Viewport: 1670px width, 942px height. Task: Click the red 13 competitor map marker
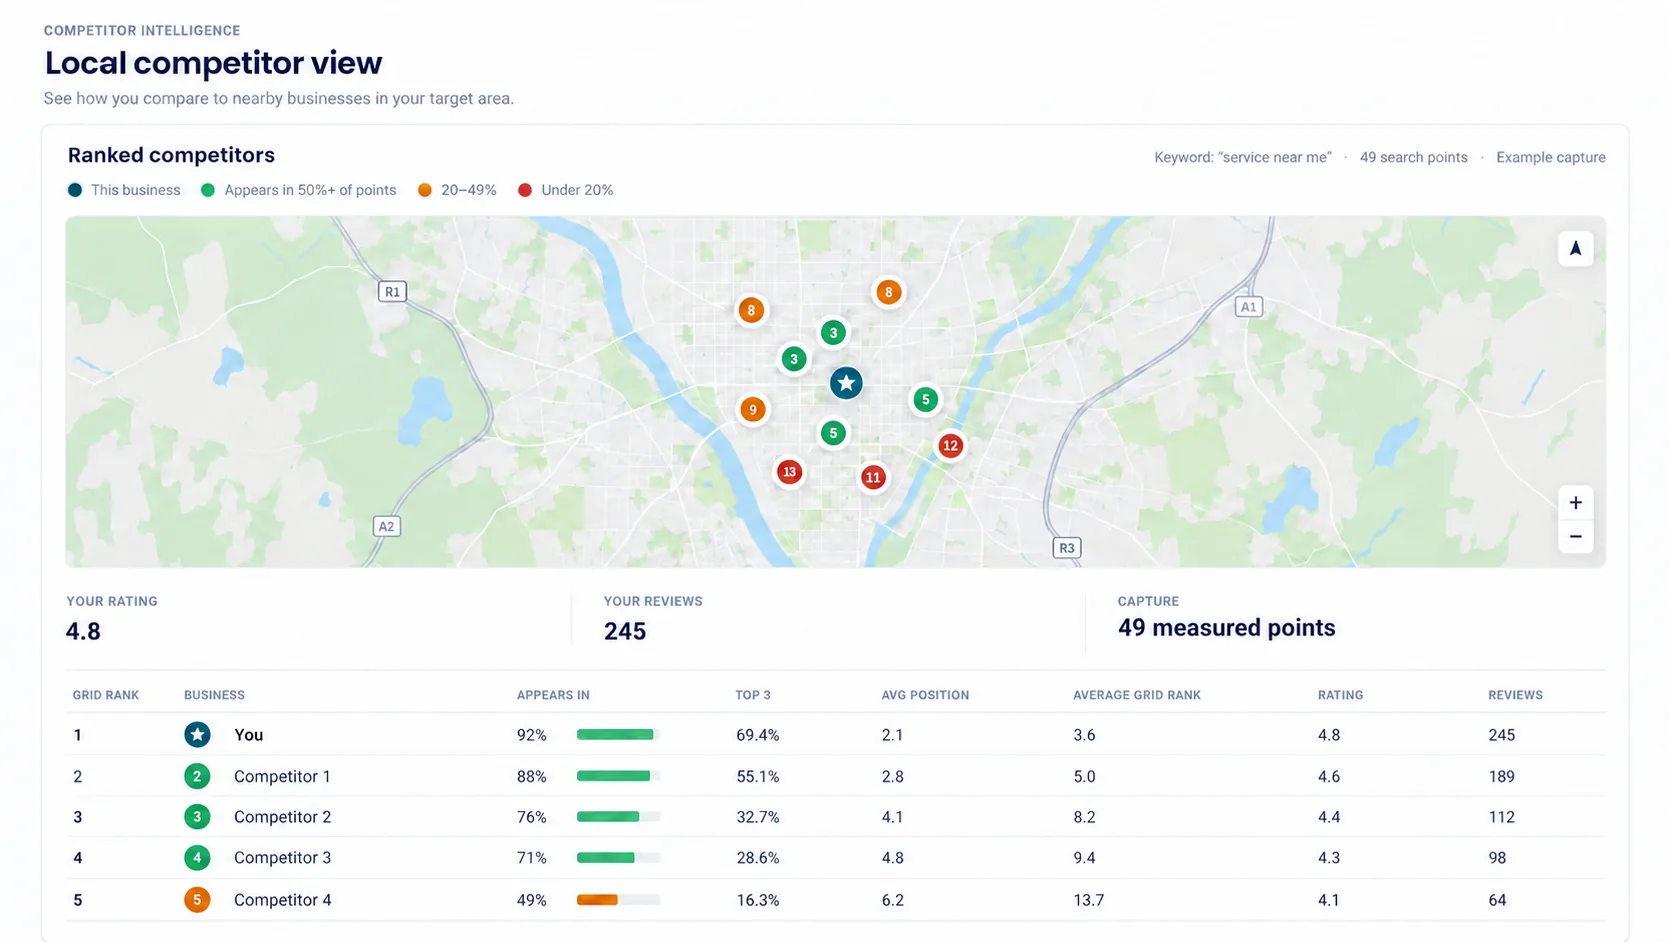(789, 471)
